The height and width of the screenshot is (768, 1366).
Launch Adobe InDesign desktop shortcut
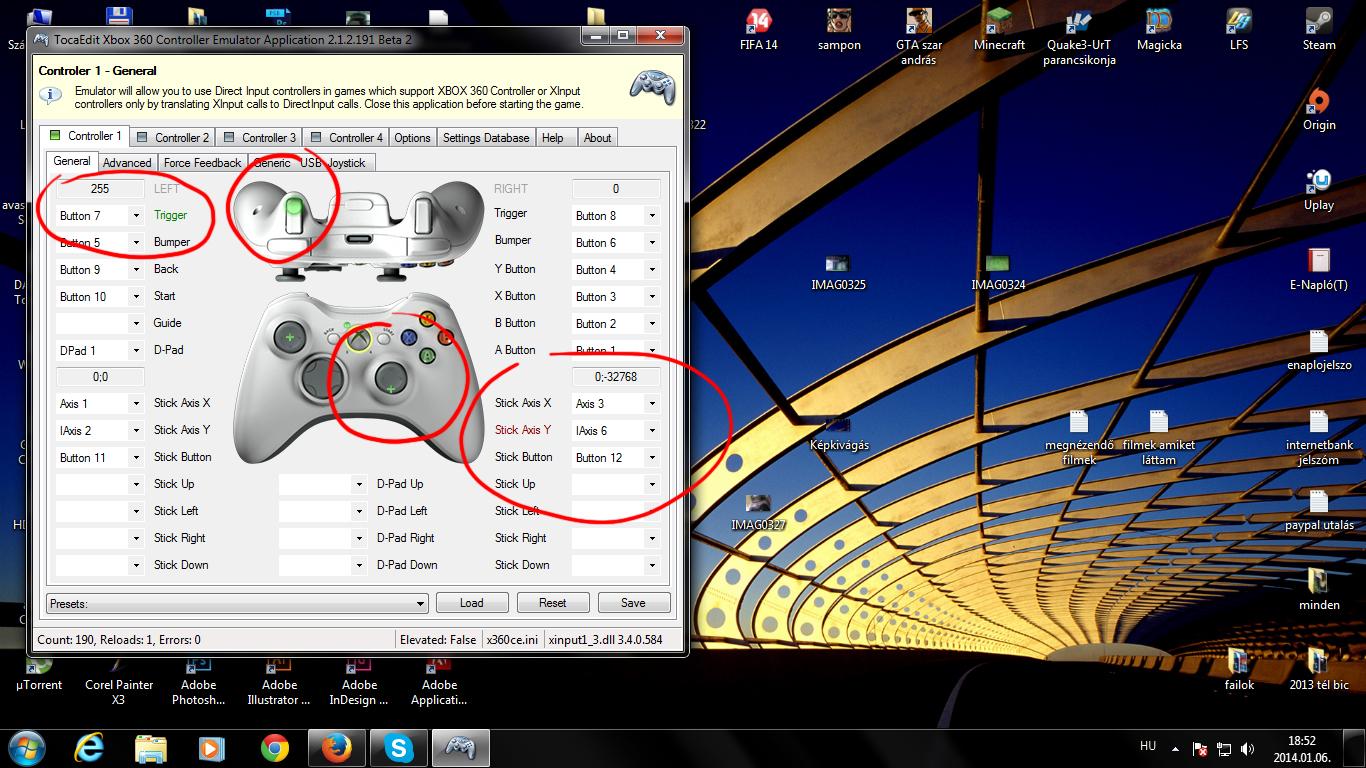pos(359,682)
